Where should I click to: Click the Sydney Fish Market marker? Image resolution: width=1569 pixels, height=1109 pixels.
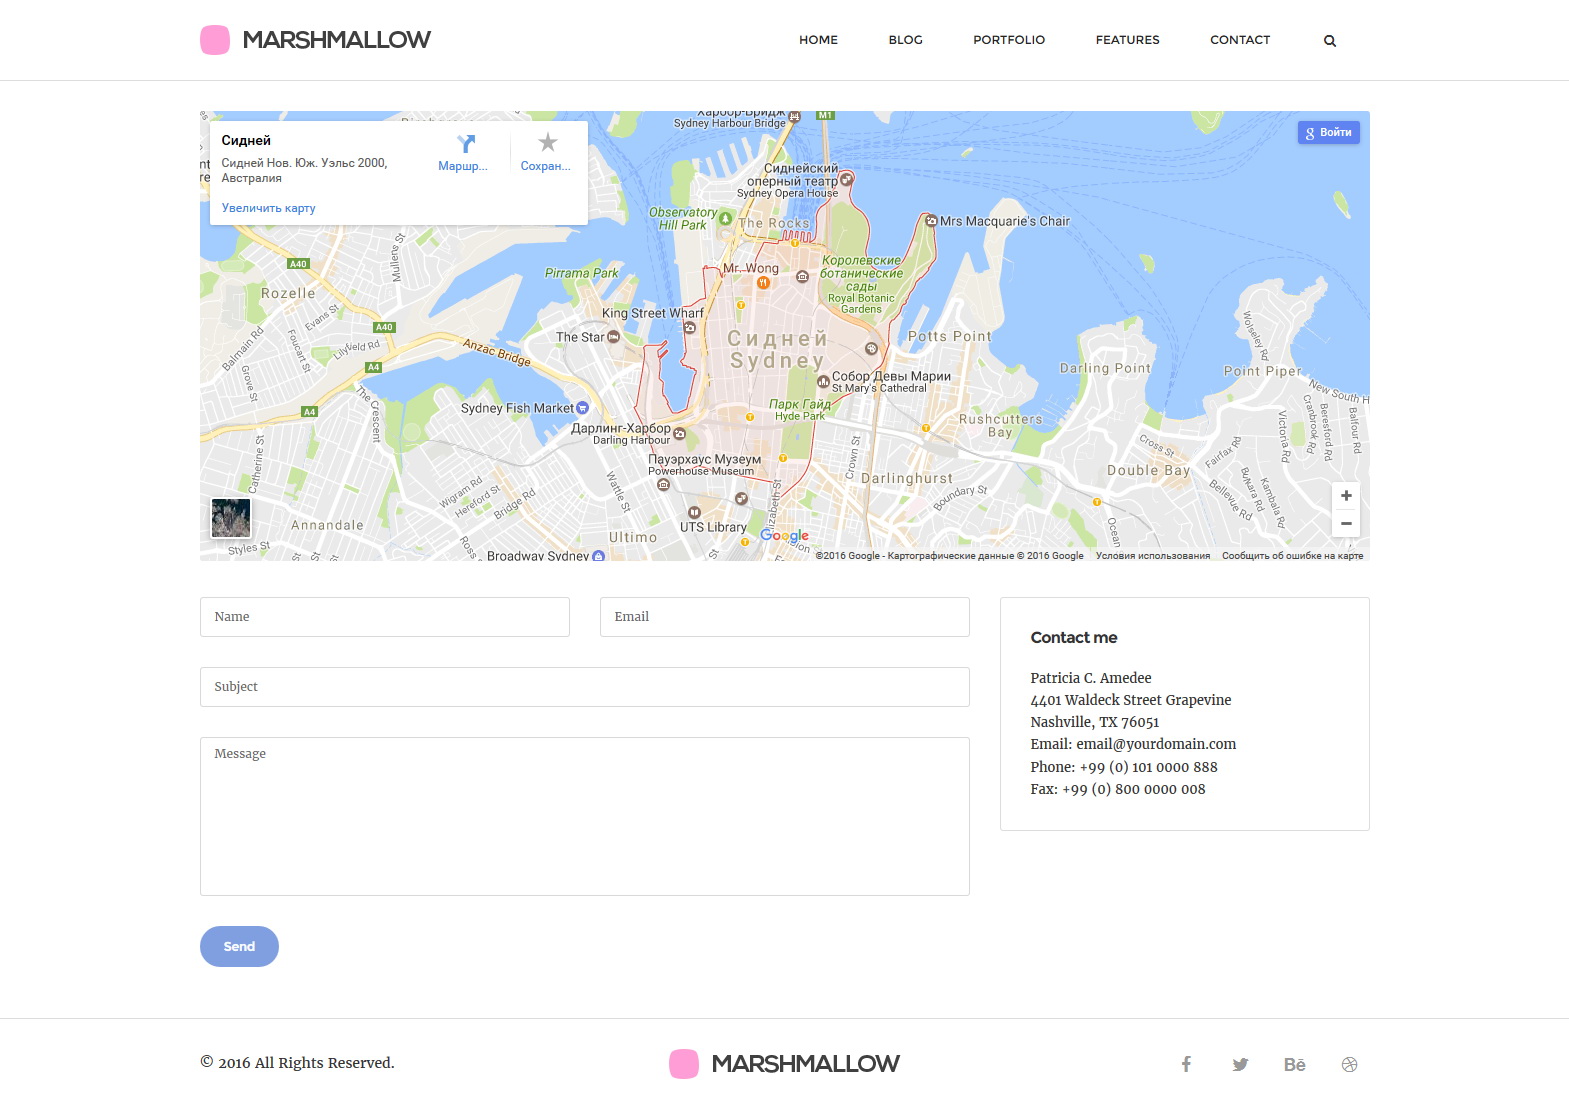(582, 408)
